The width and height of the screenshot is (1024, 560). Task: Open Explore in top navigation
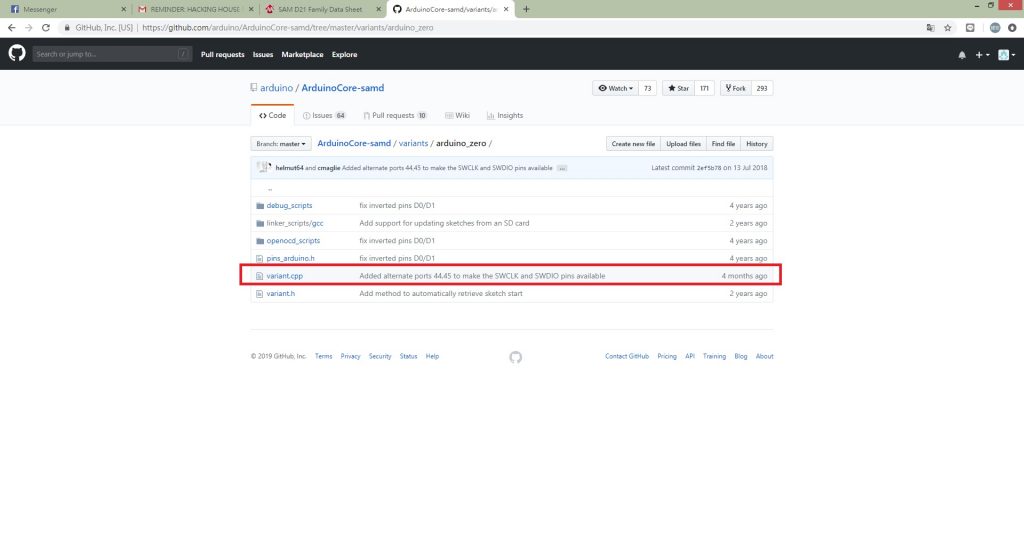(x=344, y=55)
